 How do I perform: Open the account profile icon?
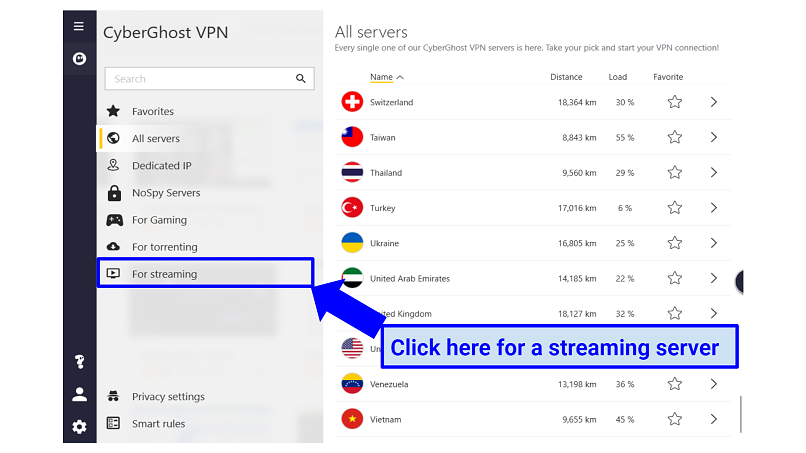(79, 394)
